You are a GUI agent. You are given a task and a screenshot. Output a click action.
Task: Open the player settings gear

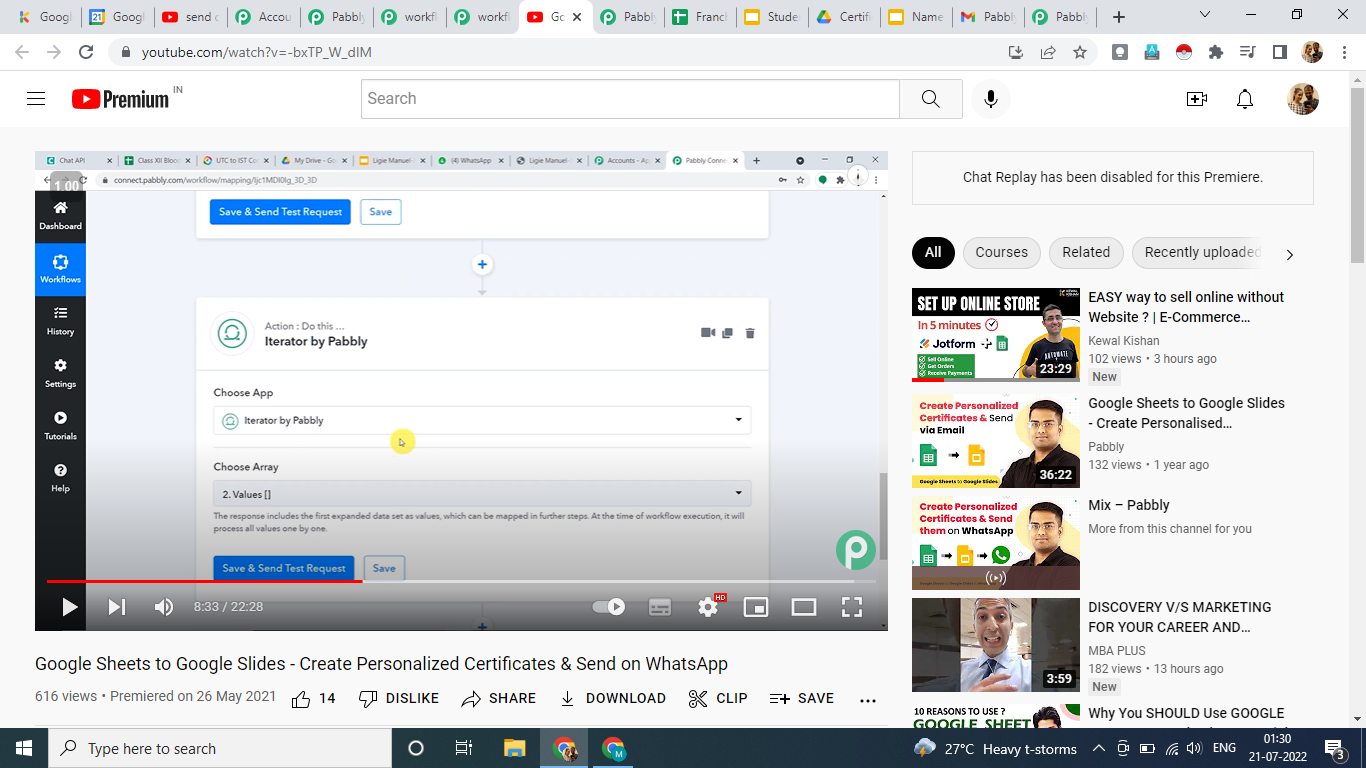coord(708,607)
